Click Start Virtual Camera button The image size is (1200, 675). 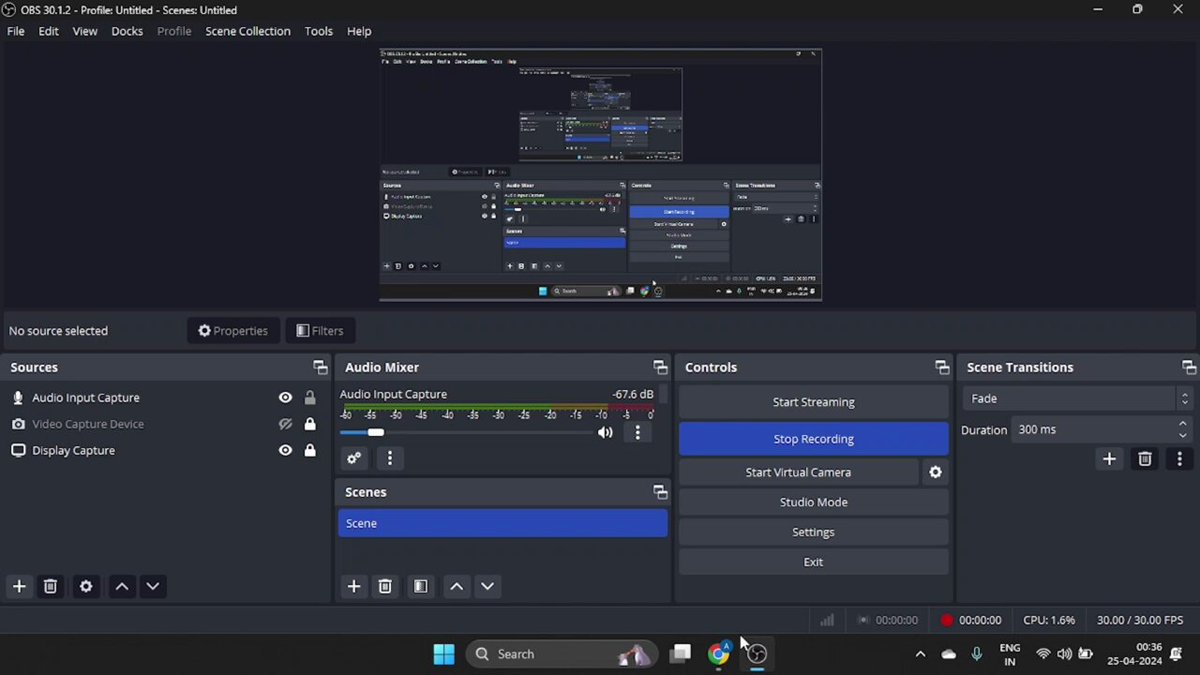(798, 472)
